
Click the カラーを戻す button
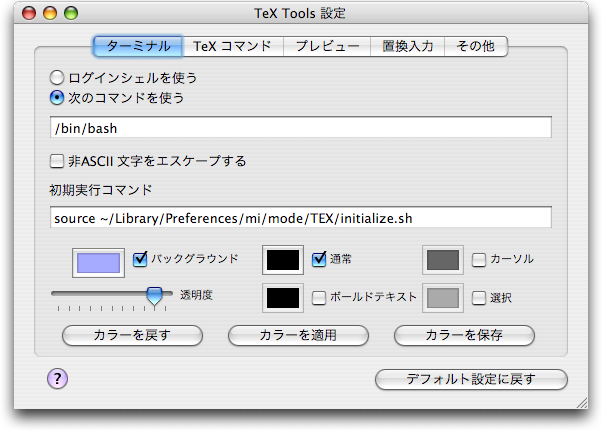(x=132, y=336)
